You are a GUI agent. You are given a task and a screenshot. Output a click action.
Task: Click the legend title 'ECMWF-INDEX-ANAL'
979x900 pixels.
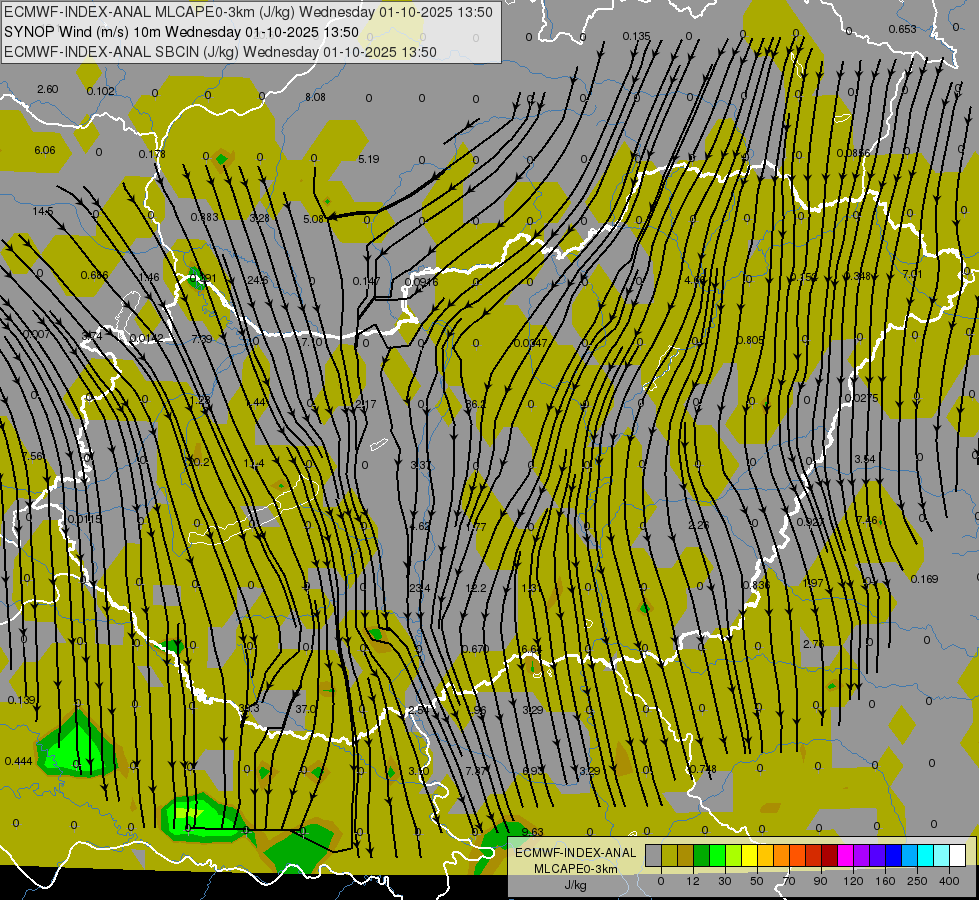575,853
